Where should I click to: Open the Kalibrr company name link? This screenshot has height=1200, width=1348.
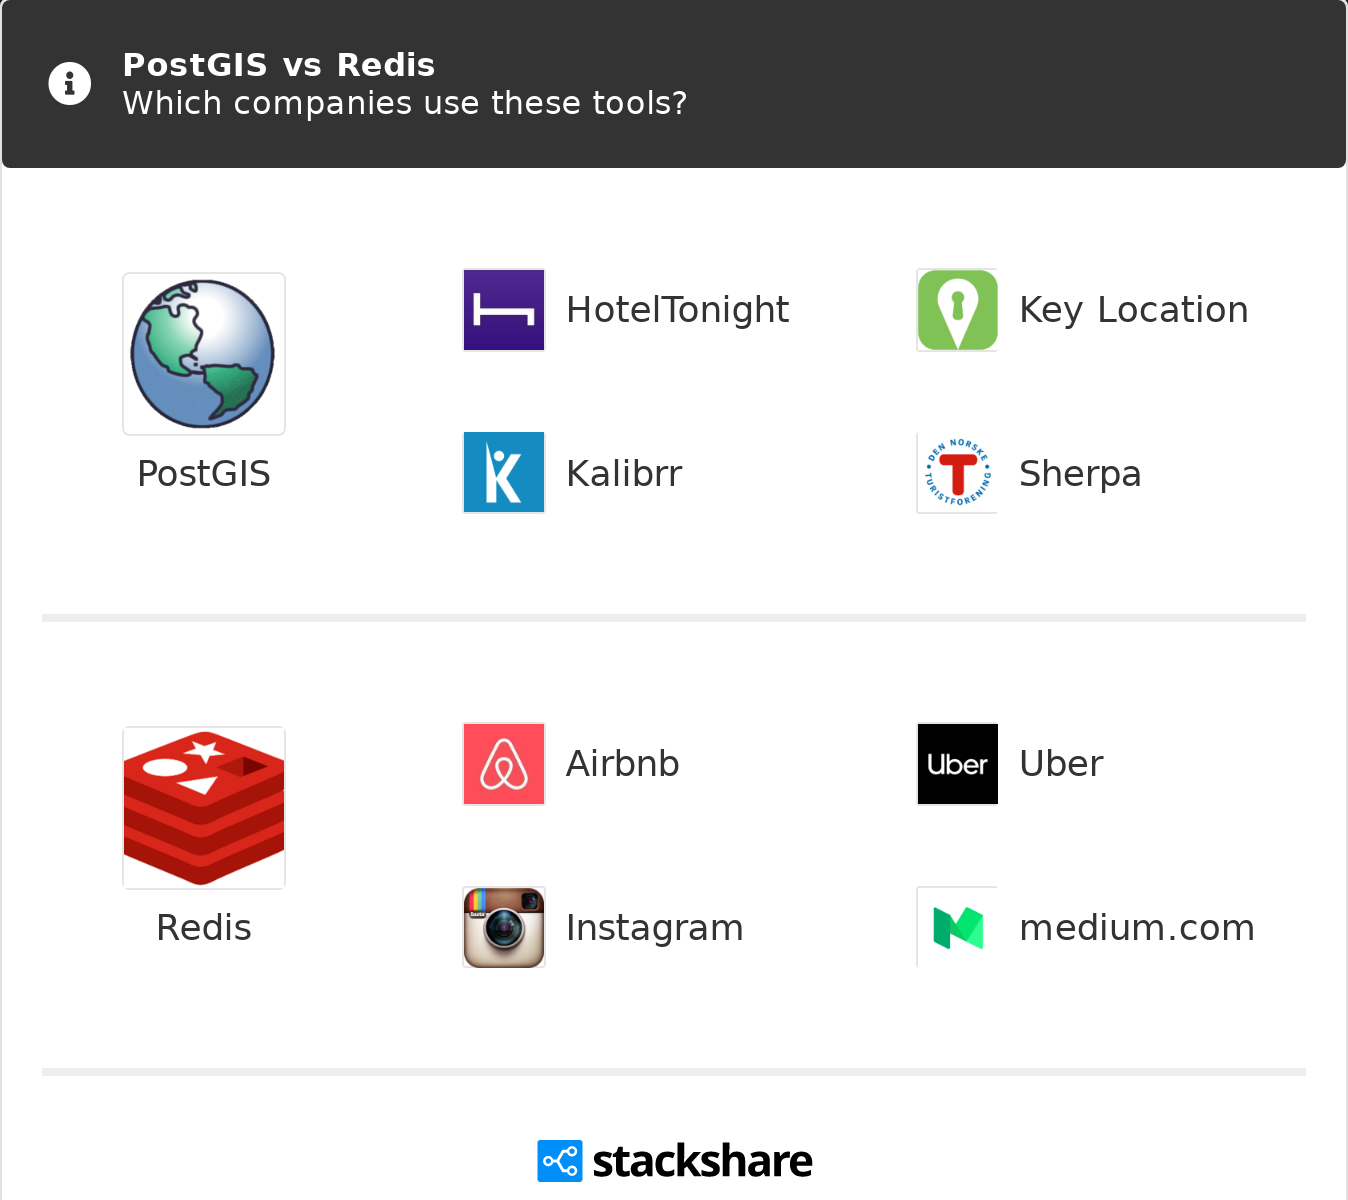click(624, 474)
